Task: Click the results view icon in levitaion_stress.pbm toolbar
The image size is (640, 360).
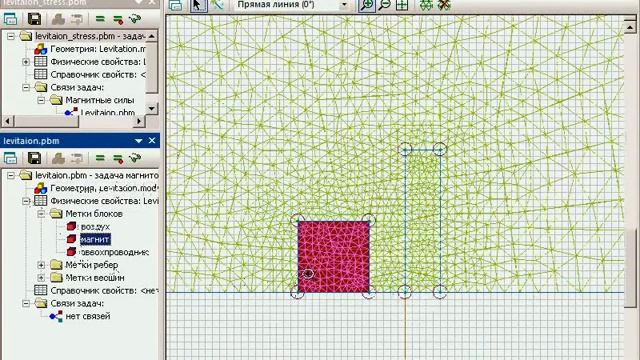Action: tap(135, 19)
